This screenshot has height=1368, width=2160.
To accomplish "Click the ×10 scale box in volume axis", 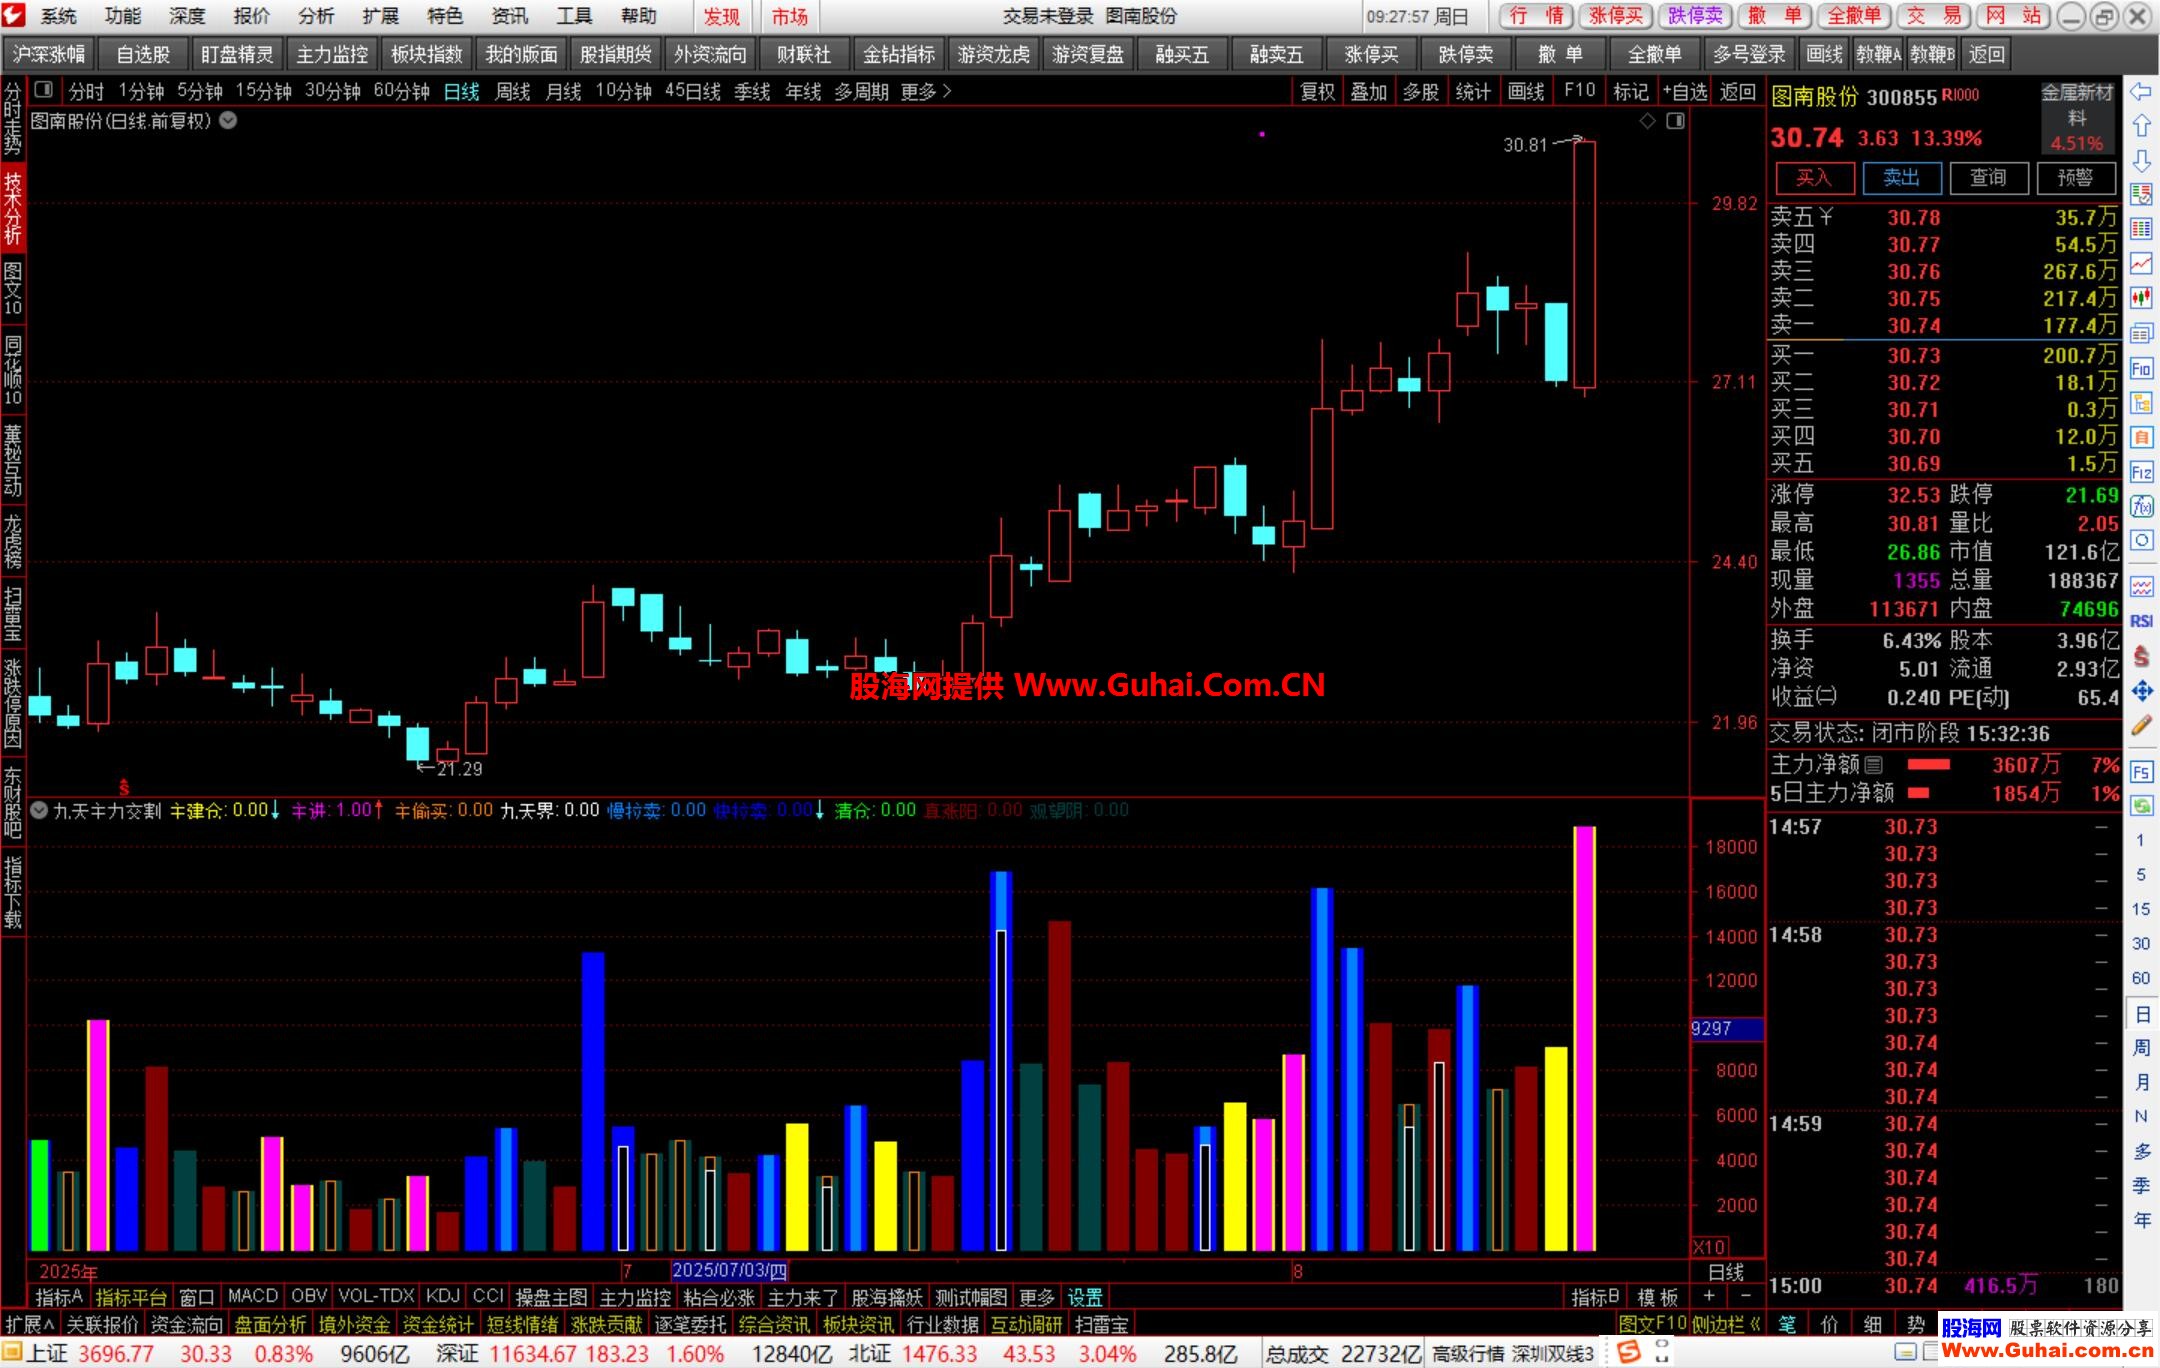I will click(1709, 1247).
